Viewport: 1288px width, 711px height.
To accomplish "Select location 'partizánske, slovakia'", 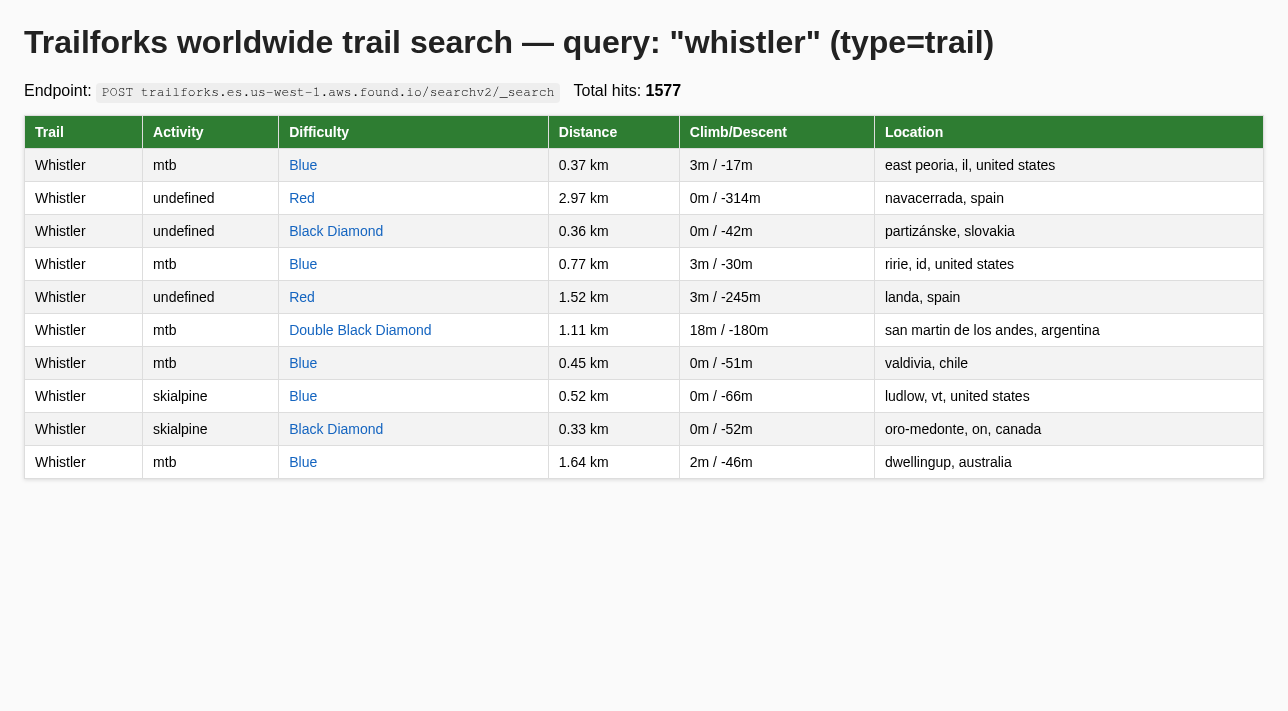I will pyautogui.click(x=950, y=231).
